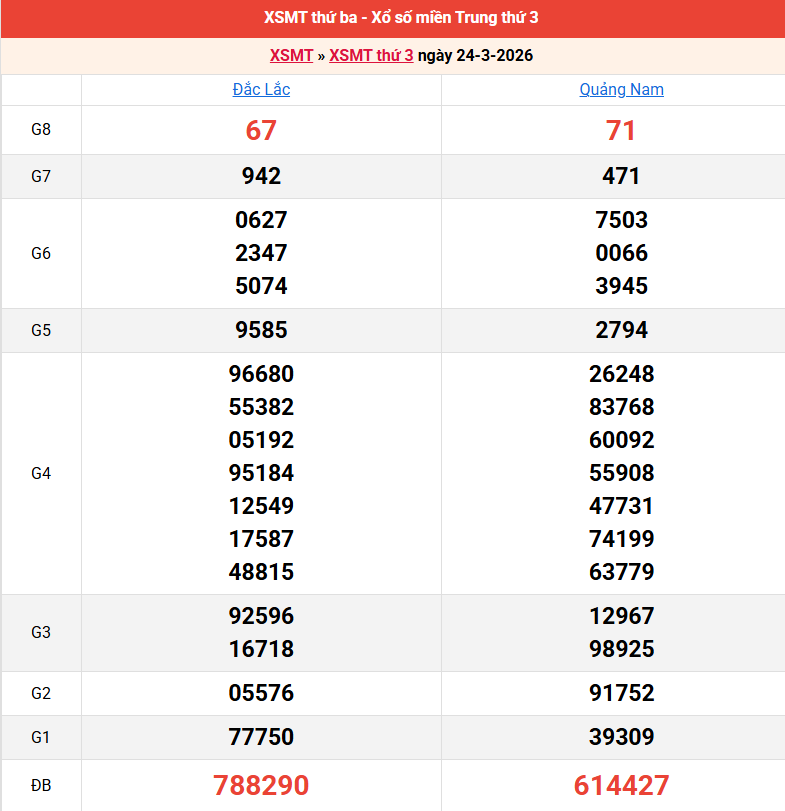Open the Đắc Lắc province link
Viewport: 785px width, 811px height.
click(261, 89)
